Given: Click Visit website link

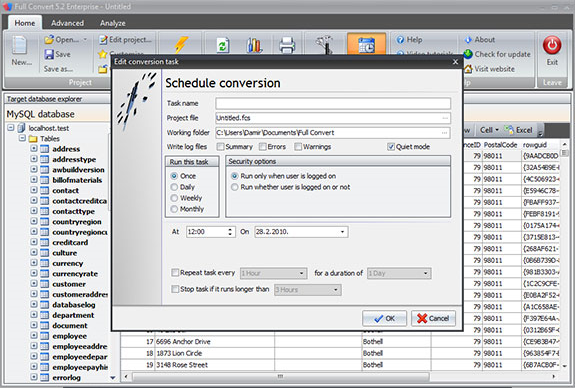Looking at the screenshot, I should tap(489, 69).
